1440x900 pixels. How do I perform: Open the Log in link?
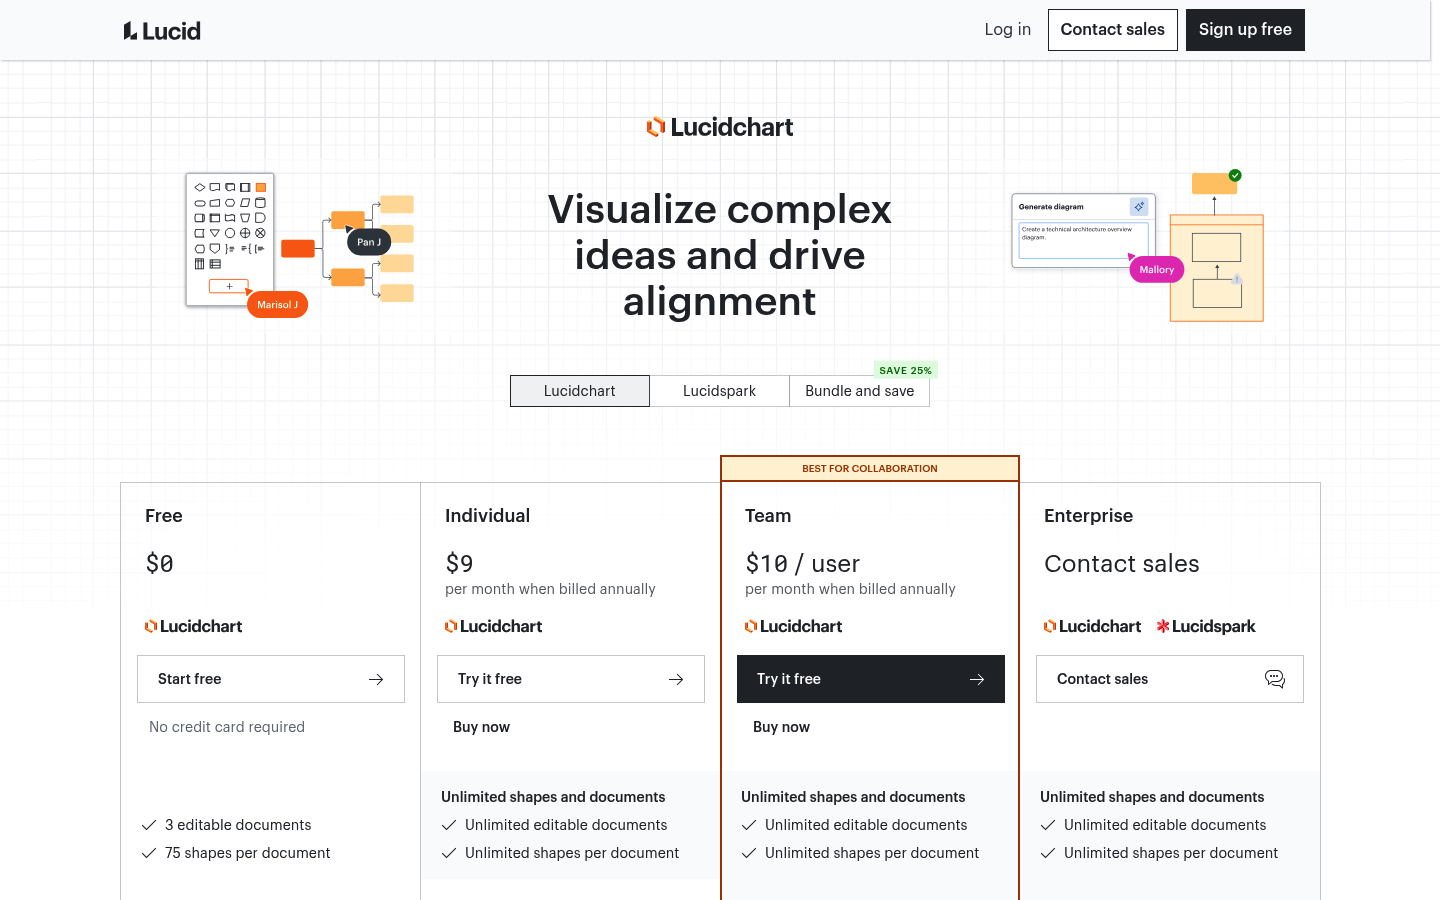[x=1008, y=30]
